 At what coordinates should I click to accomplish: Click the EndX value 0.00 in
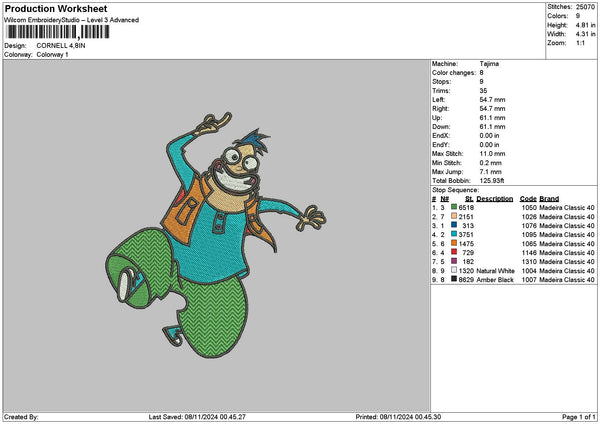pyautogui.click(x=489, y=135)
